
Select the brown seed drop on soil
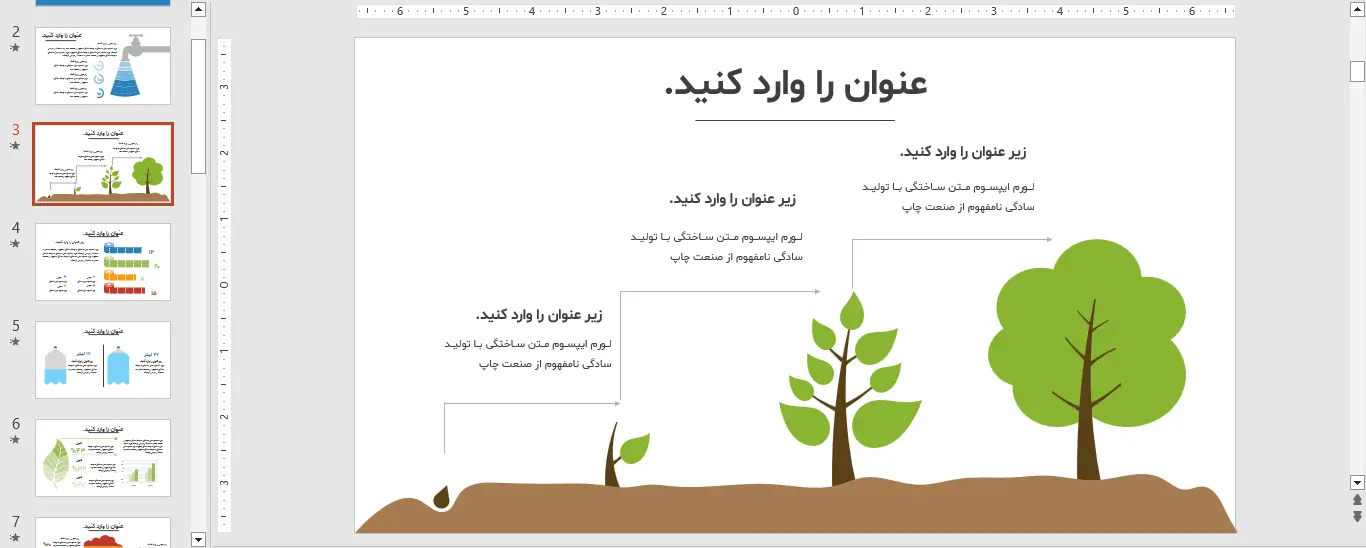tap(441, 496)
